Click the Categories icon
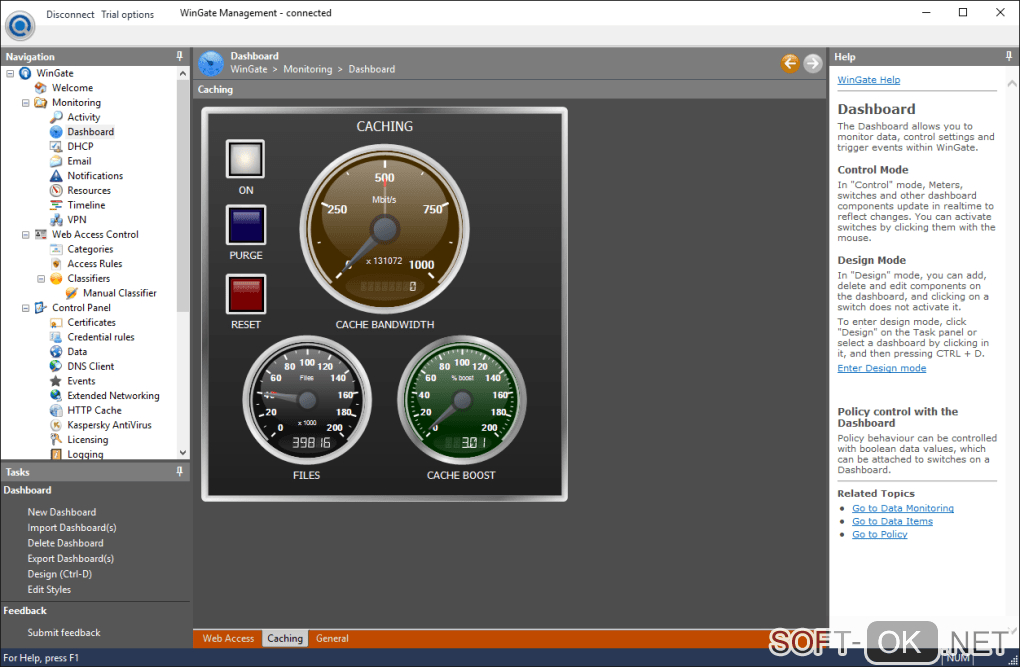1020x667 pixels. tap(57, 249)
